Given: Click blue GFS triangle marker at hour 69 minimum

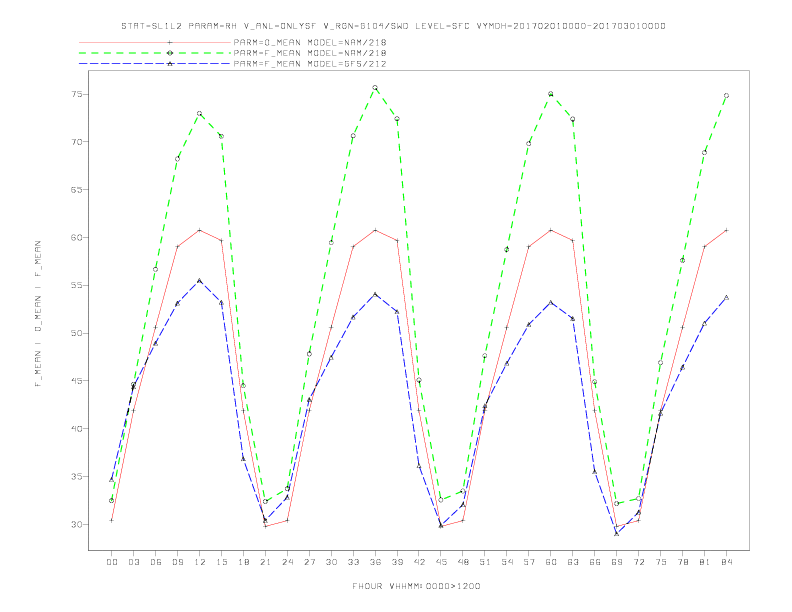Looking at the screenshot, I should point(617,534).
